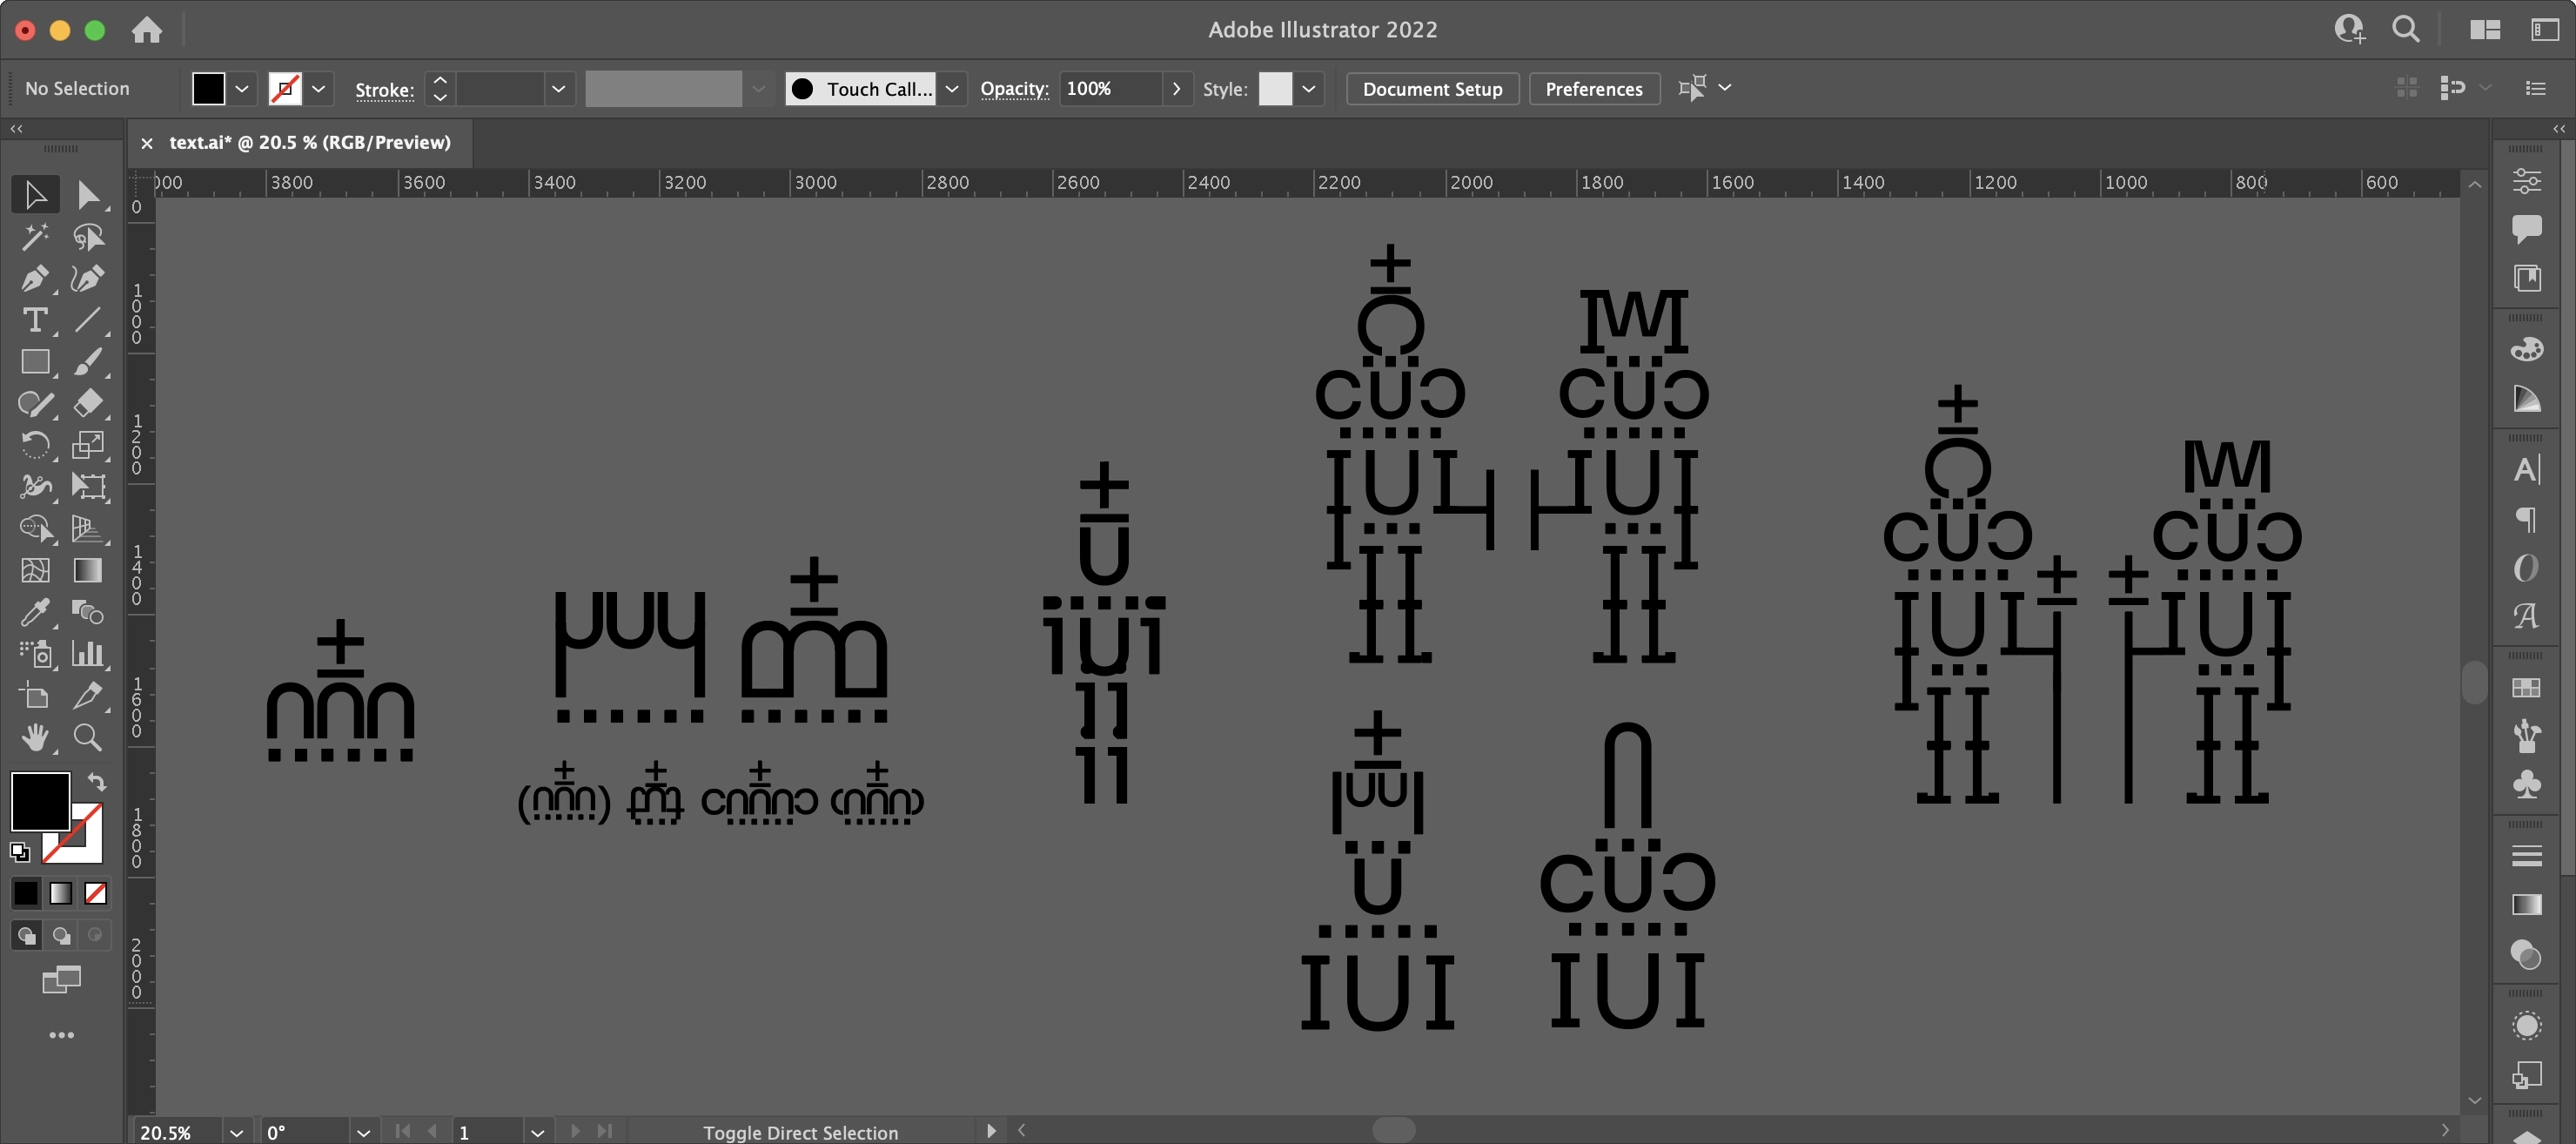Select the Hand tool
The height and width of the screenshot is (1144, 2576).
click(x=35, y=737)
